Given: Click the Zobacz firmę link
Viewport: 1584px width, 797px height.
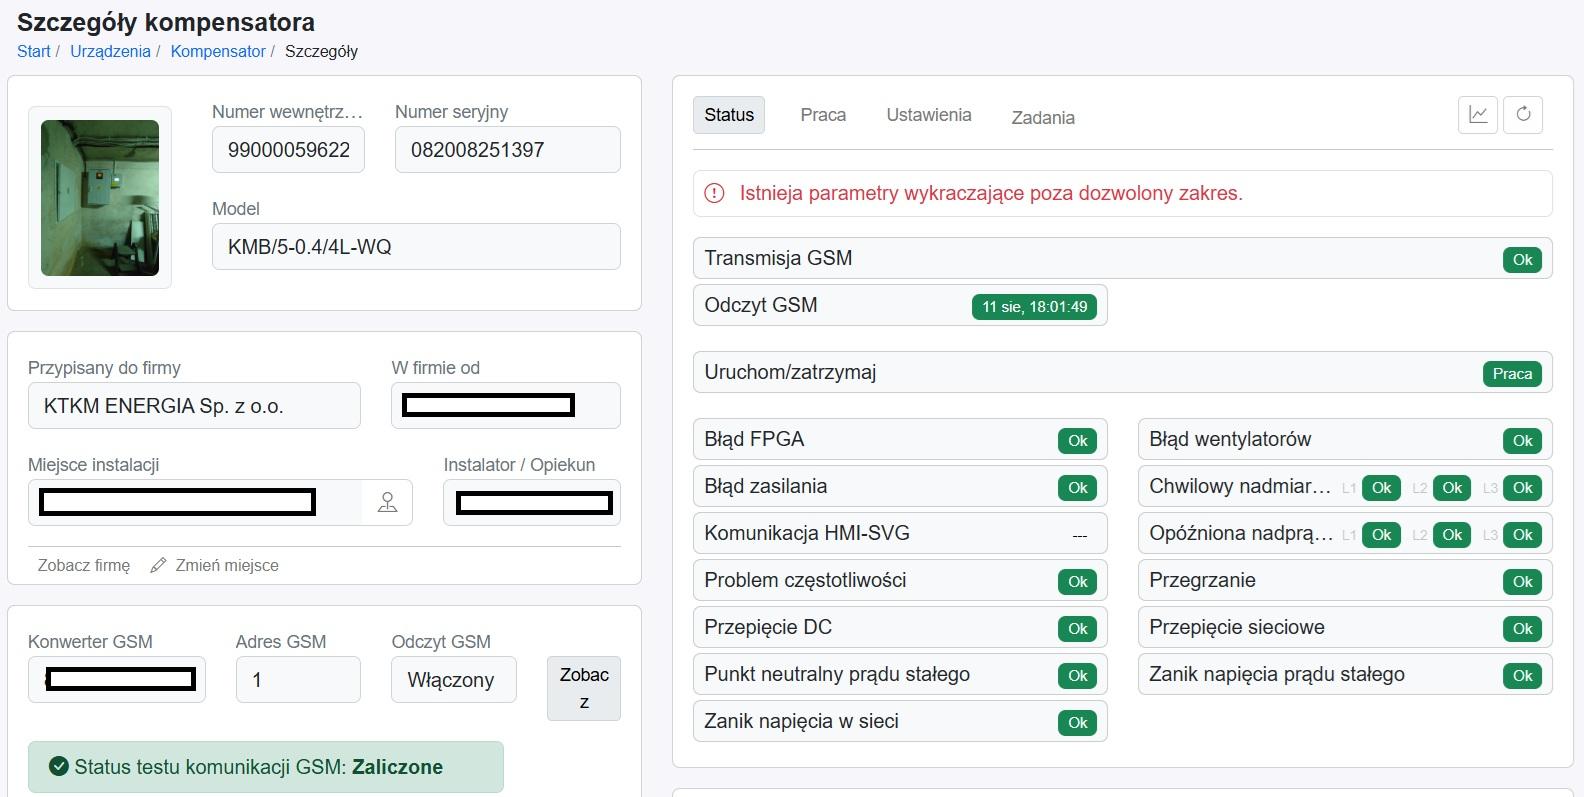Looking at the screenshot, I should pyautogui.click(x=84, y=566).
